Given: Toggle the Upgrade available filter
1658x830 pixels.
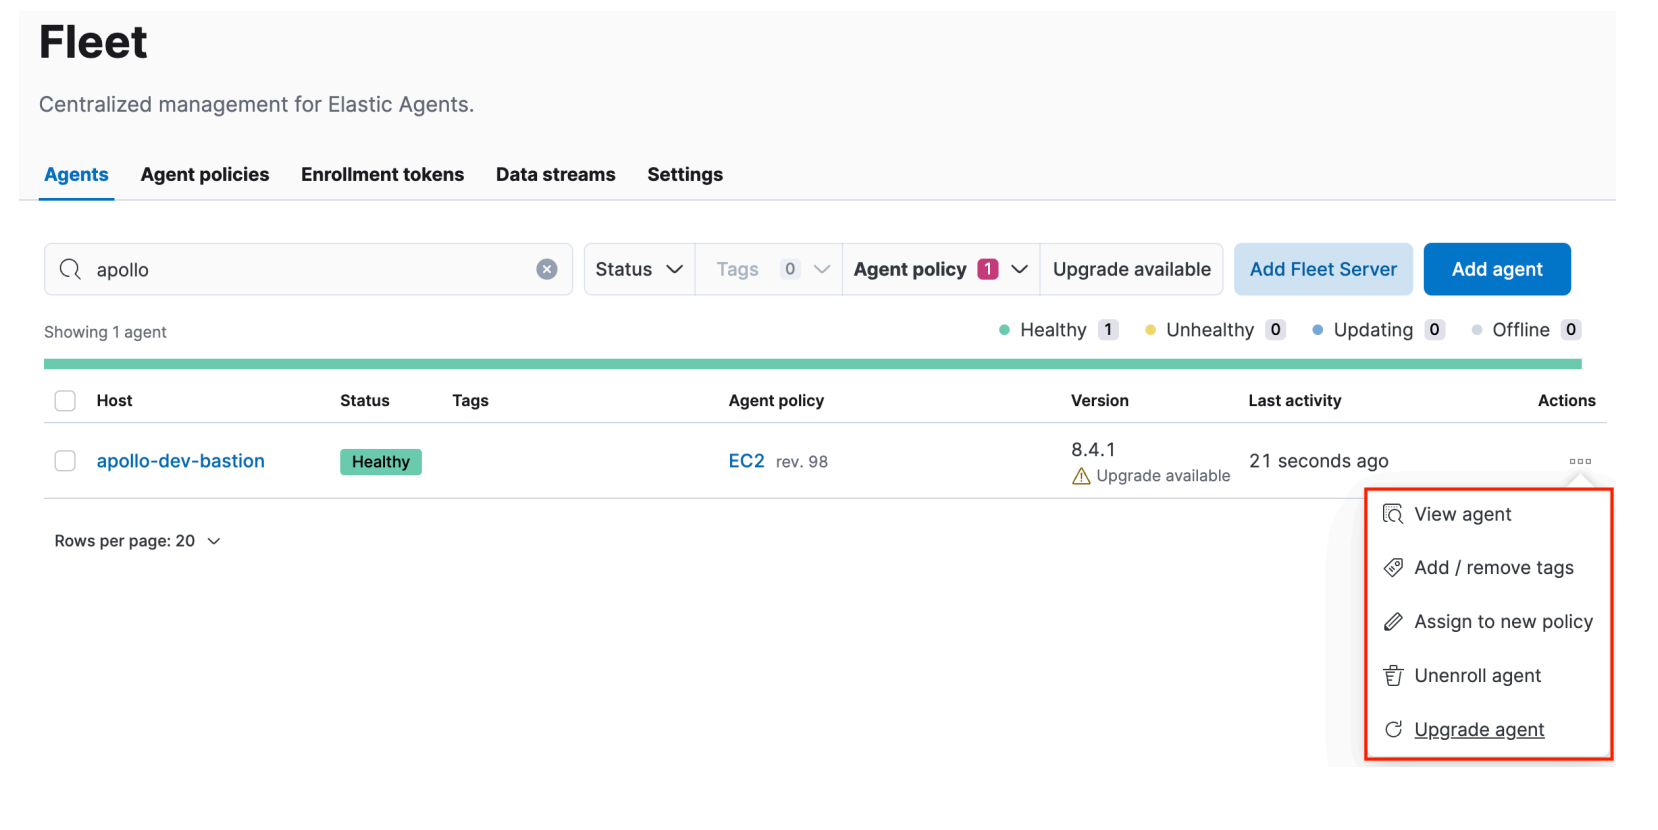Looking at the screenshot, I should coord(1131,269).
